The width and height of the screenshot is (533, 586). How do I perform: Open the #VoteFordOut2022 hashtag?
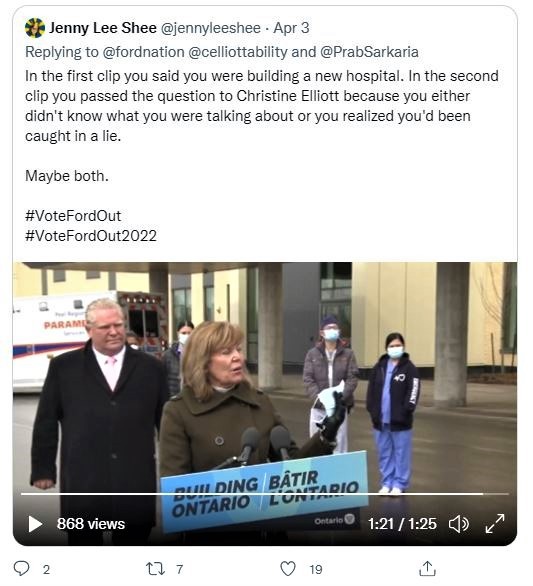(91, 236)
